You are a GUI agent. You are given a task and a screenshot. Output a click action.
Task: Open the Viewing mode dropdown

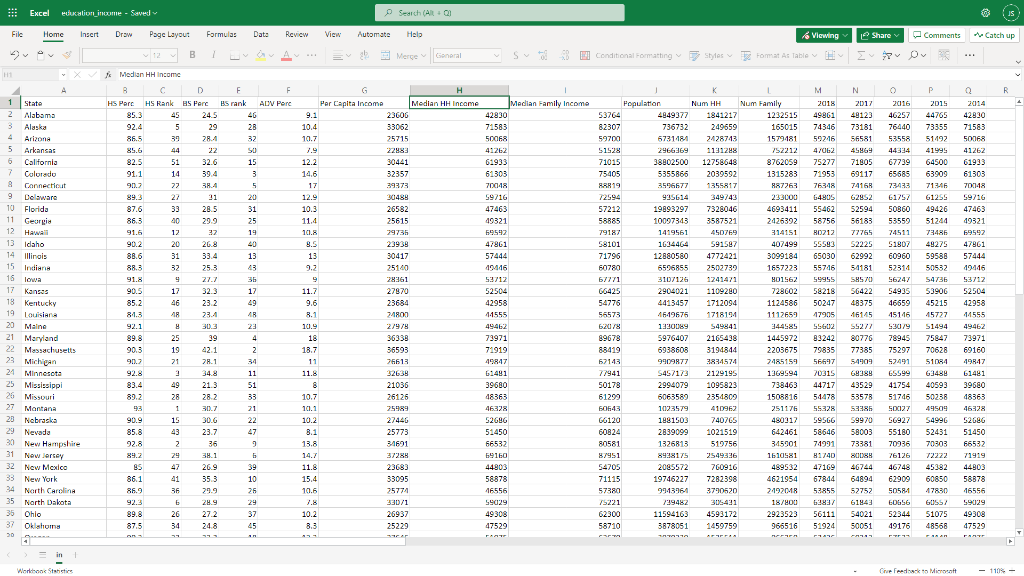tap(825, 35)
